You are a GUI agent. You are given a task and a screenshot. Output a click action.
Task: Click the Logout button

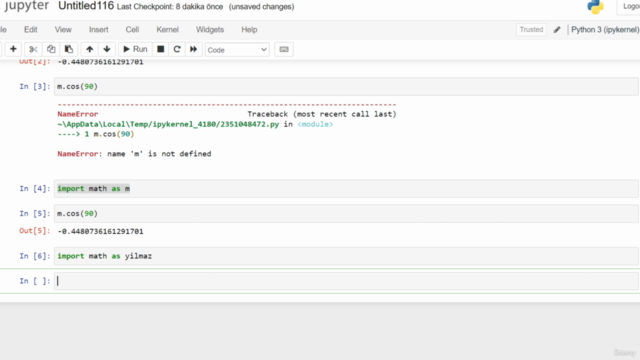(629, 7)
